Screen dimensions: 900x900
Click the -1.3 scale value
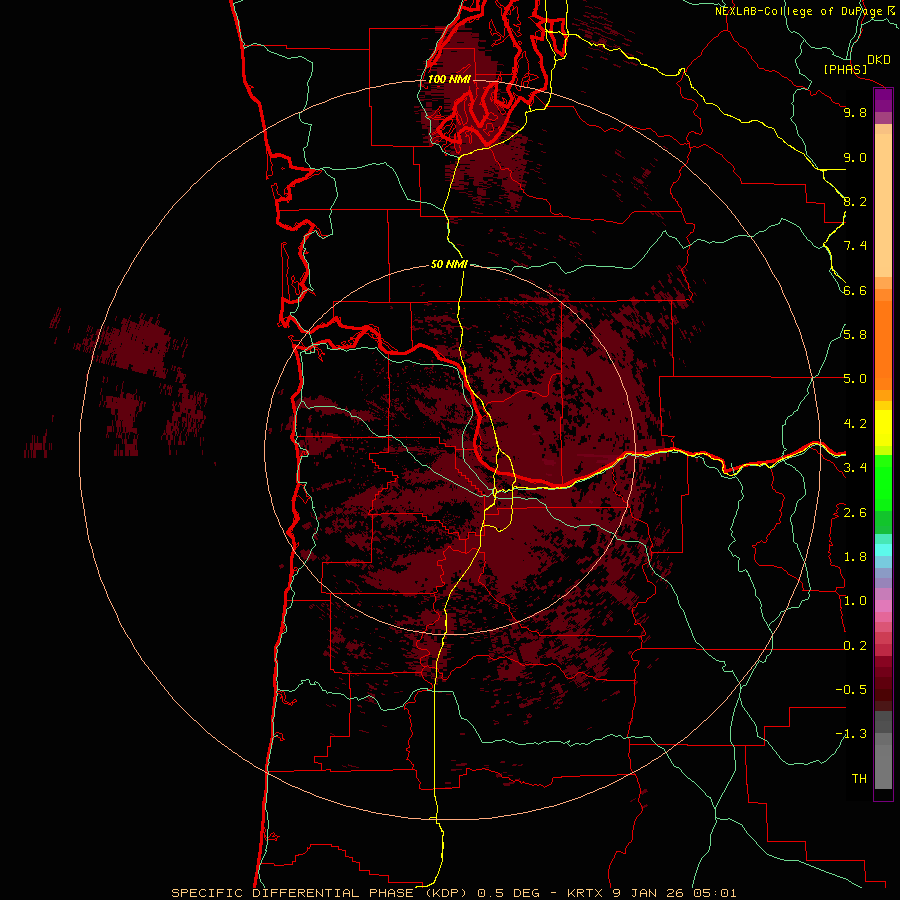(851, 734)
